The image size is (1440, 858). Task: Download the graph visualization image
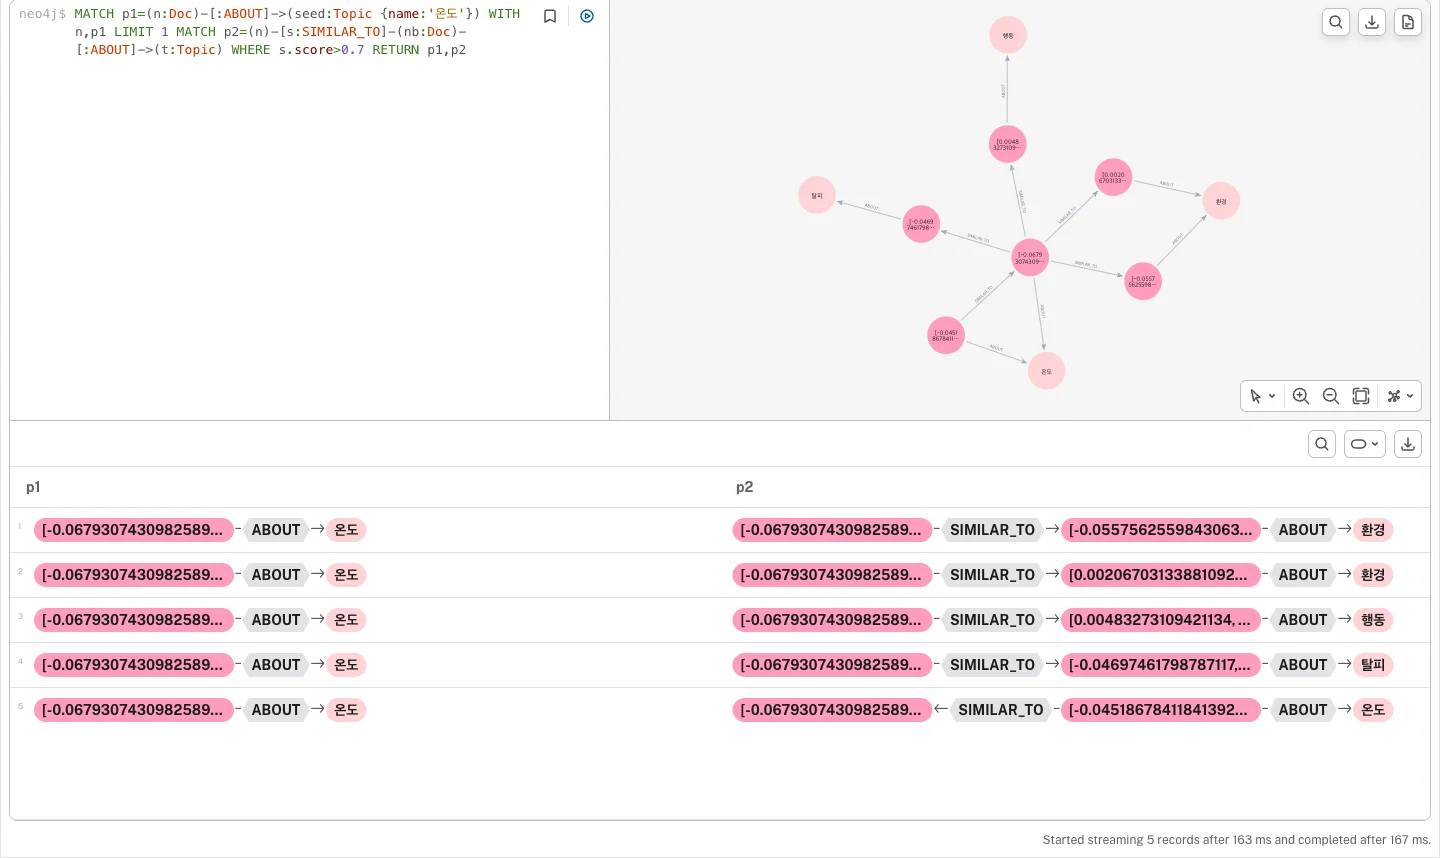1372,22
